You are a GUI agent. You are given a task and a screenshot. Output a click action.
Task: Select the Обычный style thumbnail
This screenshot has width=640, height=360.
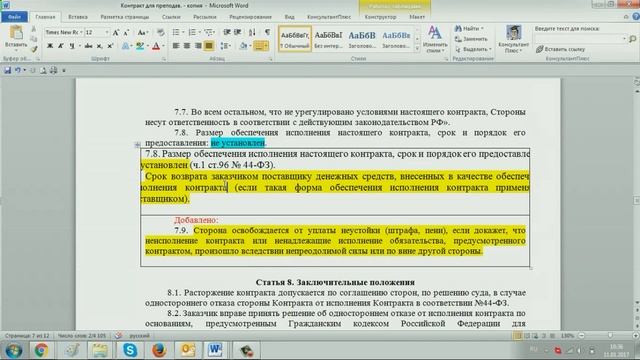click(x=295, y=39)
